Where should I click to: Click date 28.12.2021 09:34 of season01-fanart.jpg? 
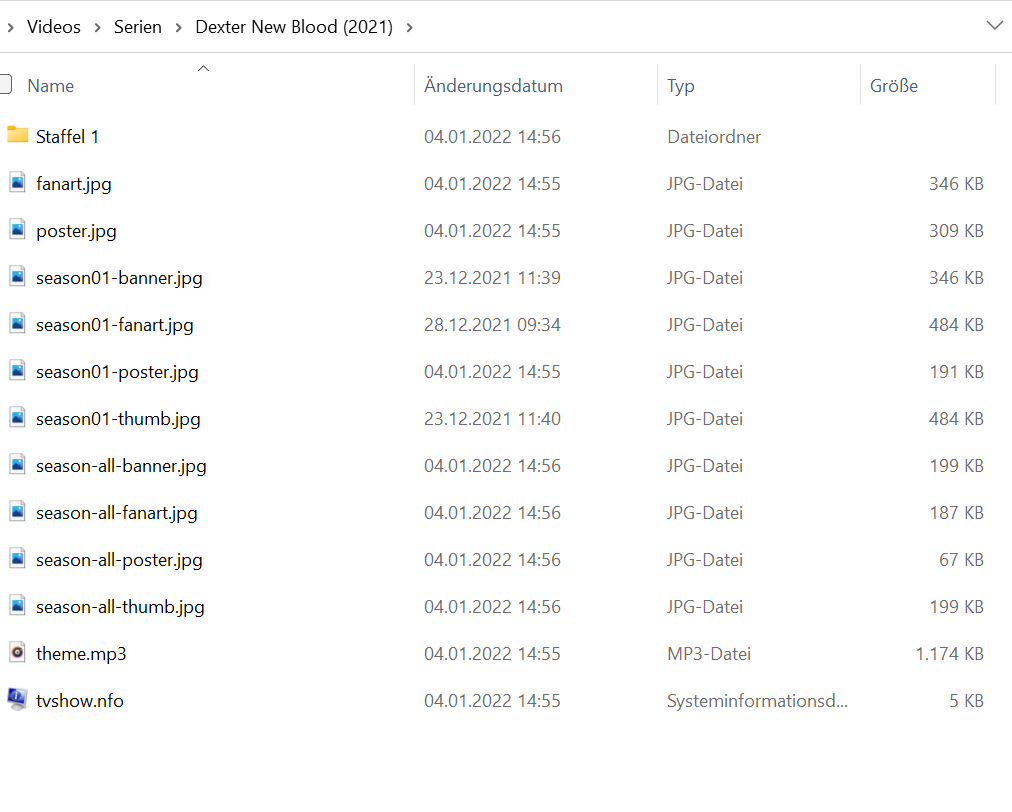click(492, 325)
